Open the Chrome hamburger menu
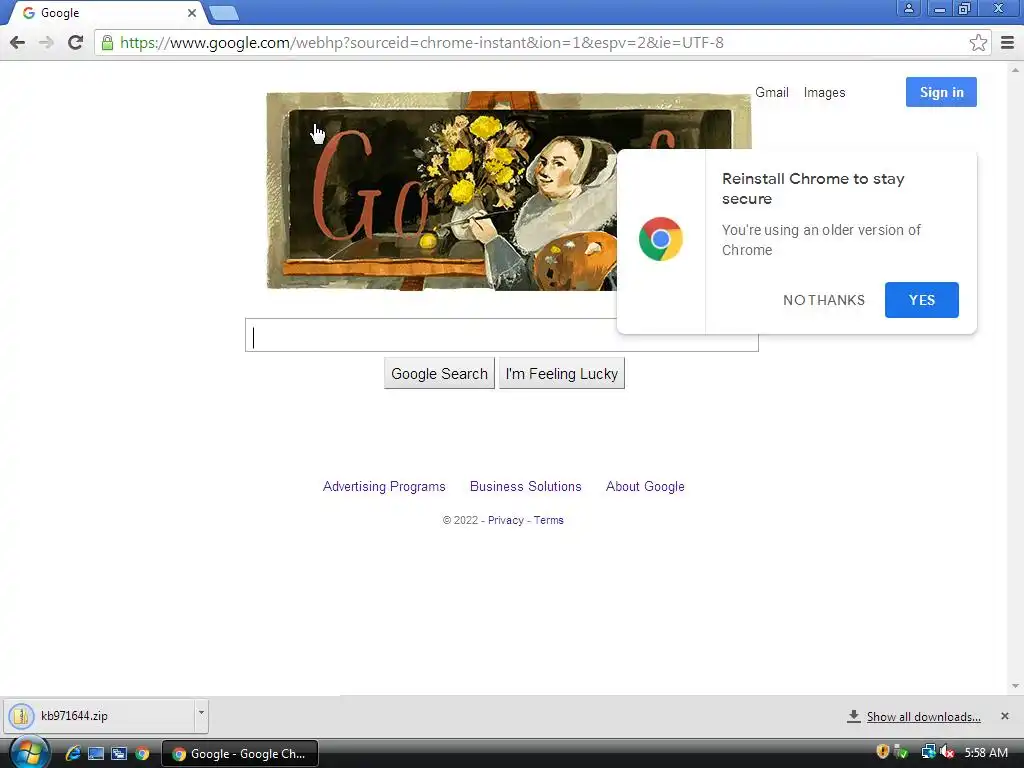The image size is (1024, 768). tap(1008, 43)
